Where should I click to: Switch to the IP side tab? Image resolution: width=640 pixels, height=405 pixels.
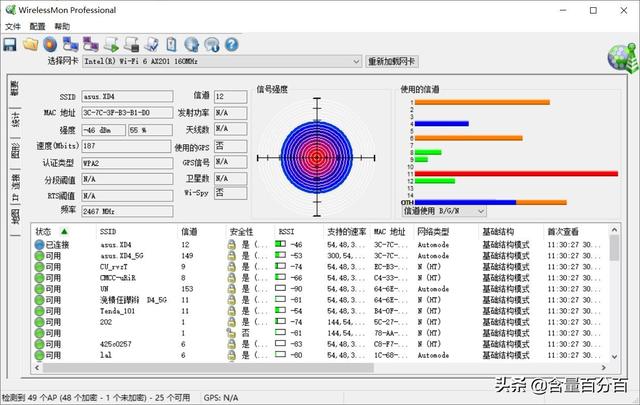tap(15, 187)
